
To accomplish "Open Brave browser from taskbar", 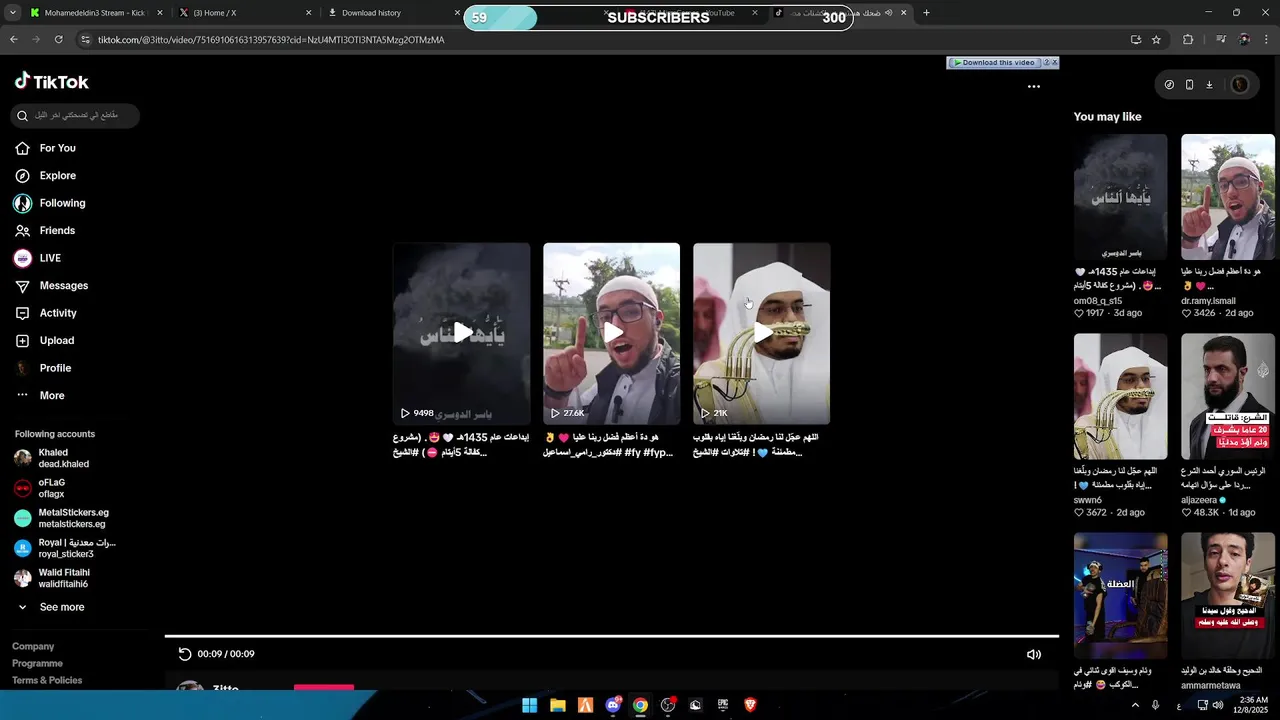I will coord(750,705).
